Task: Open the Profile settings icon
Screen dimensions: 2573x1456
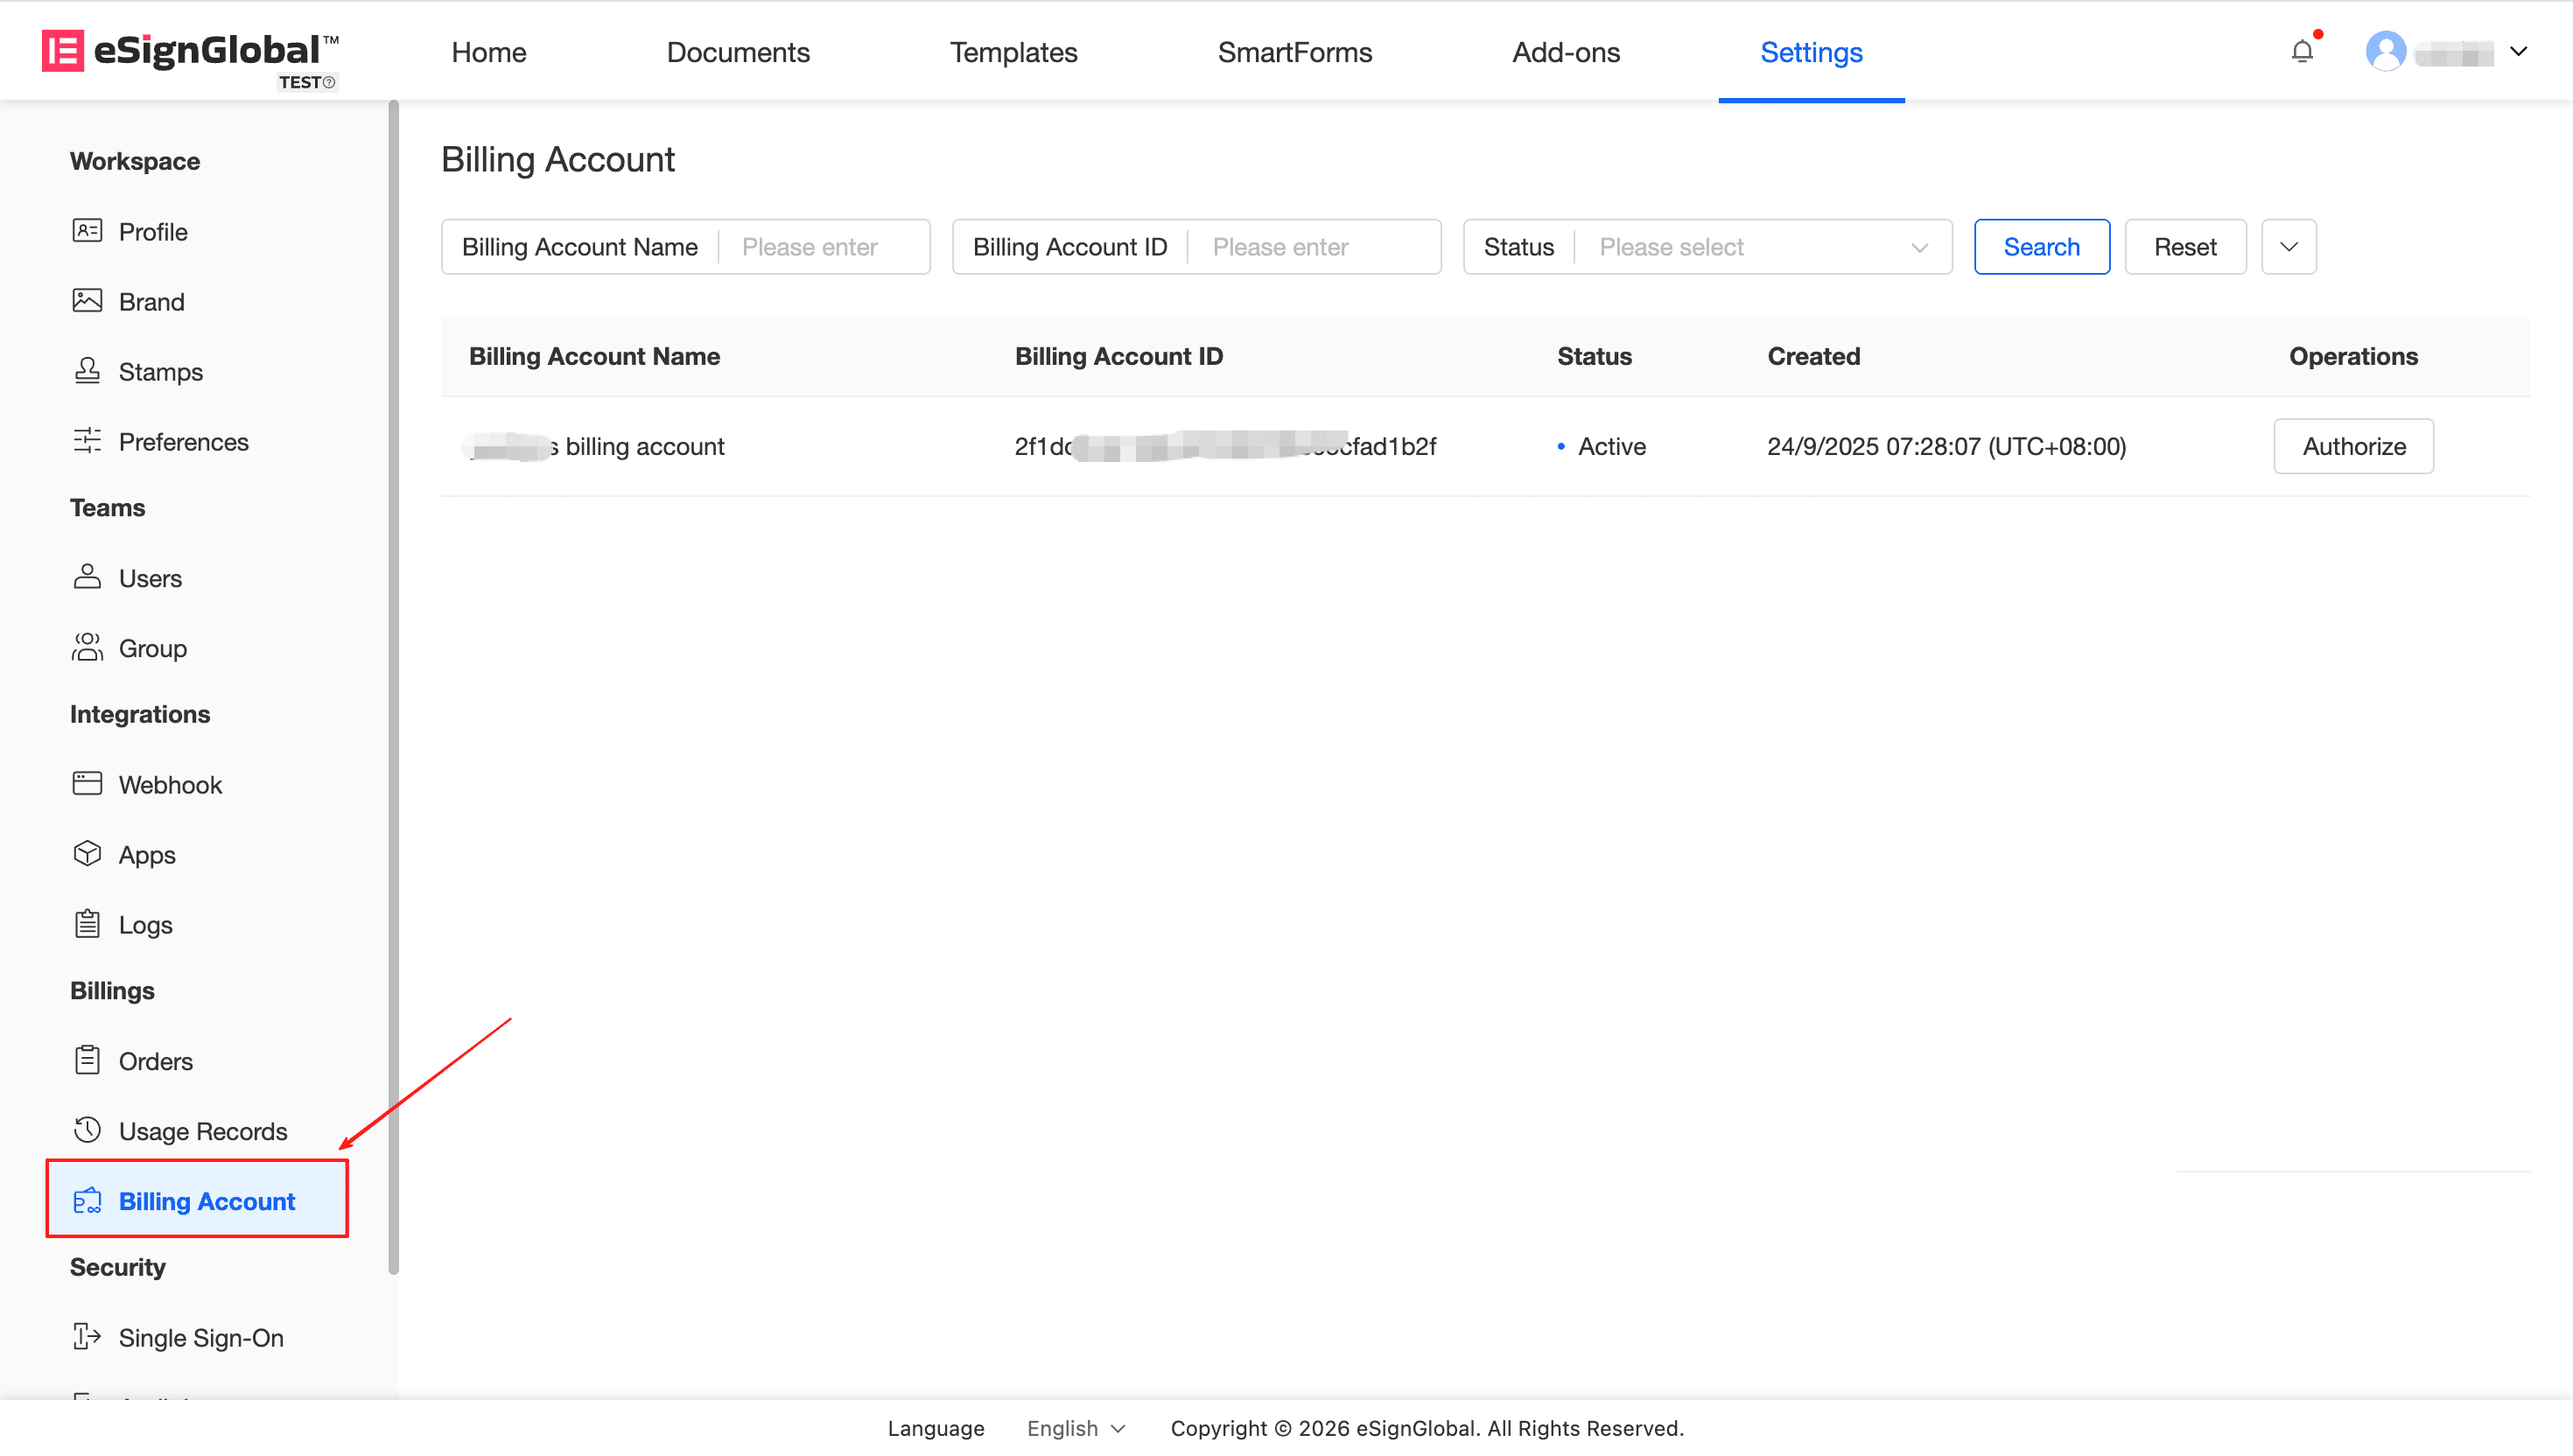Action: 87,231
